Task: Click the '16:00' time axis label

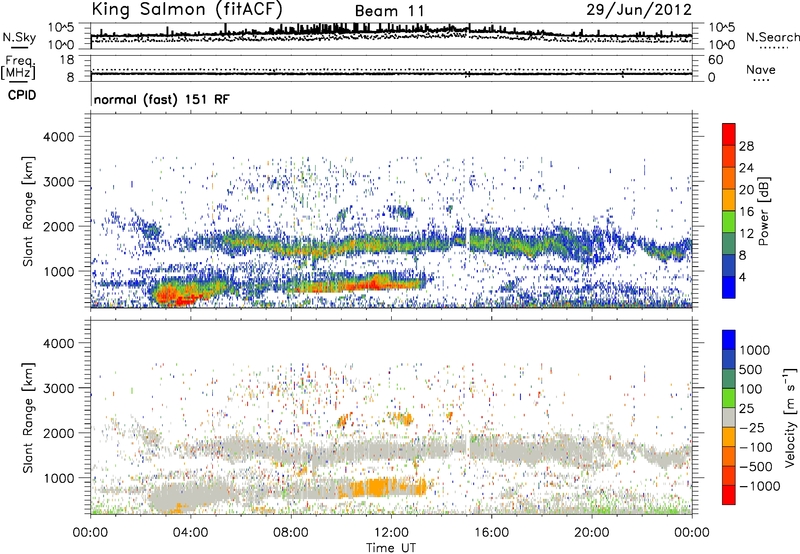Action: click(491, 533)
